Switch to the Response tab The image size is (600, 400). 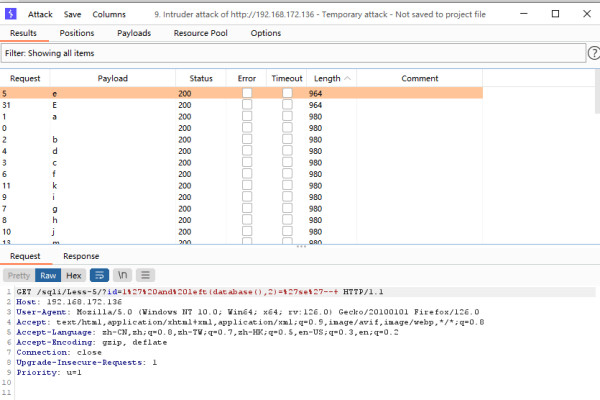click(81, 256)
